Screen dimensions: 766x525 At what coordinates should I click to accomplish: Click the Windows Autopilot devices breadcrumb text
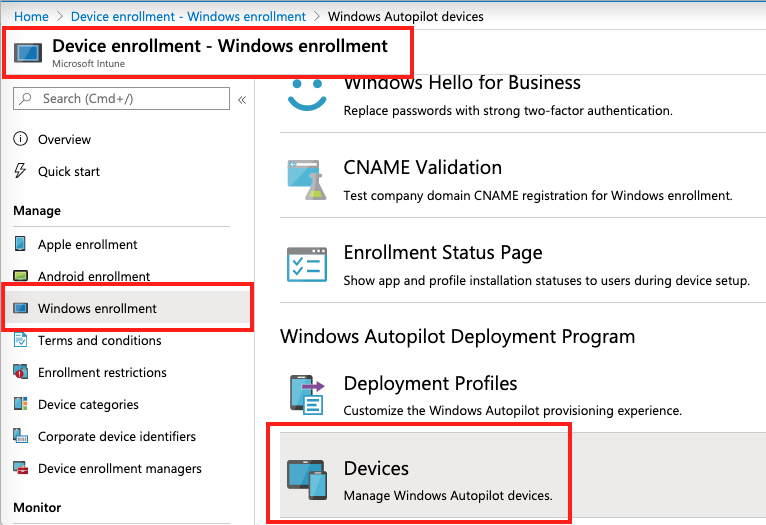point(405,17)
